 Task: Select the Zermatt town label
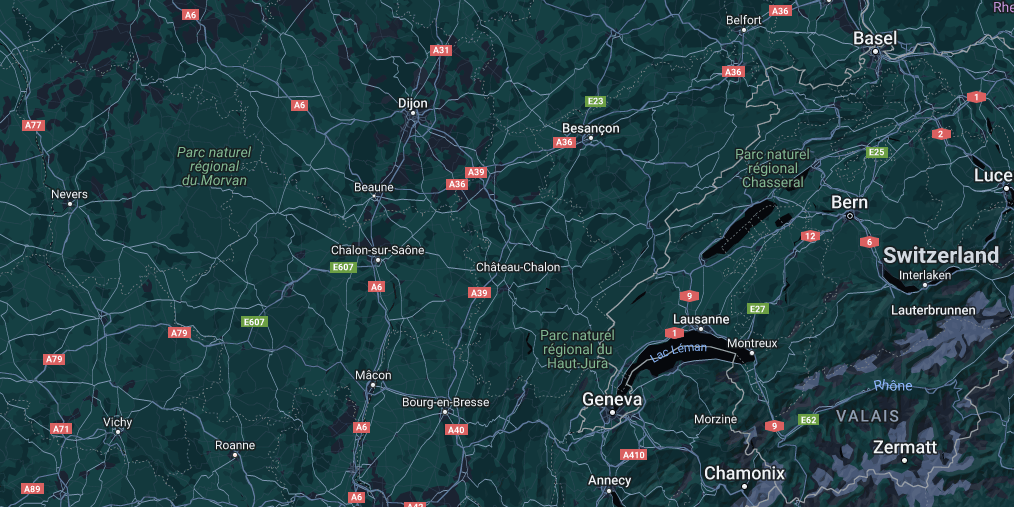click(905, 447)
